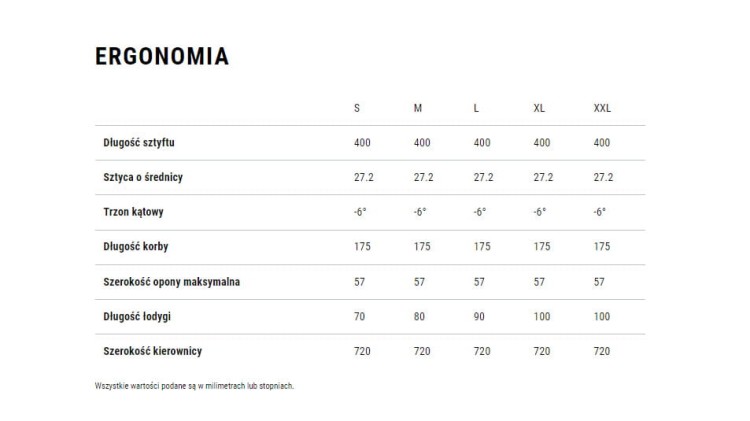Viewport: 750px width, 421px height.
Task: Select the XXL size column header
Action: [x=602, y=108]
